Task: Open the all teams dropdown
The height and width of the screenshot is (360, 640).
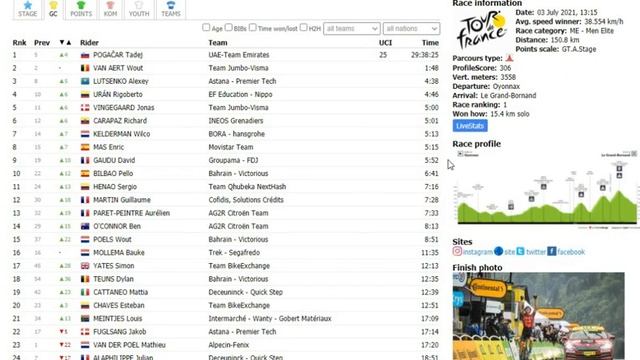Action: [x=352, y=29]
